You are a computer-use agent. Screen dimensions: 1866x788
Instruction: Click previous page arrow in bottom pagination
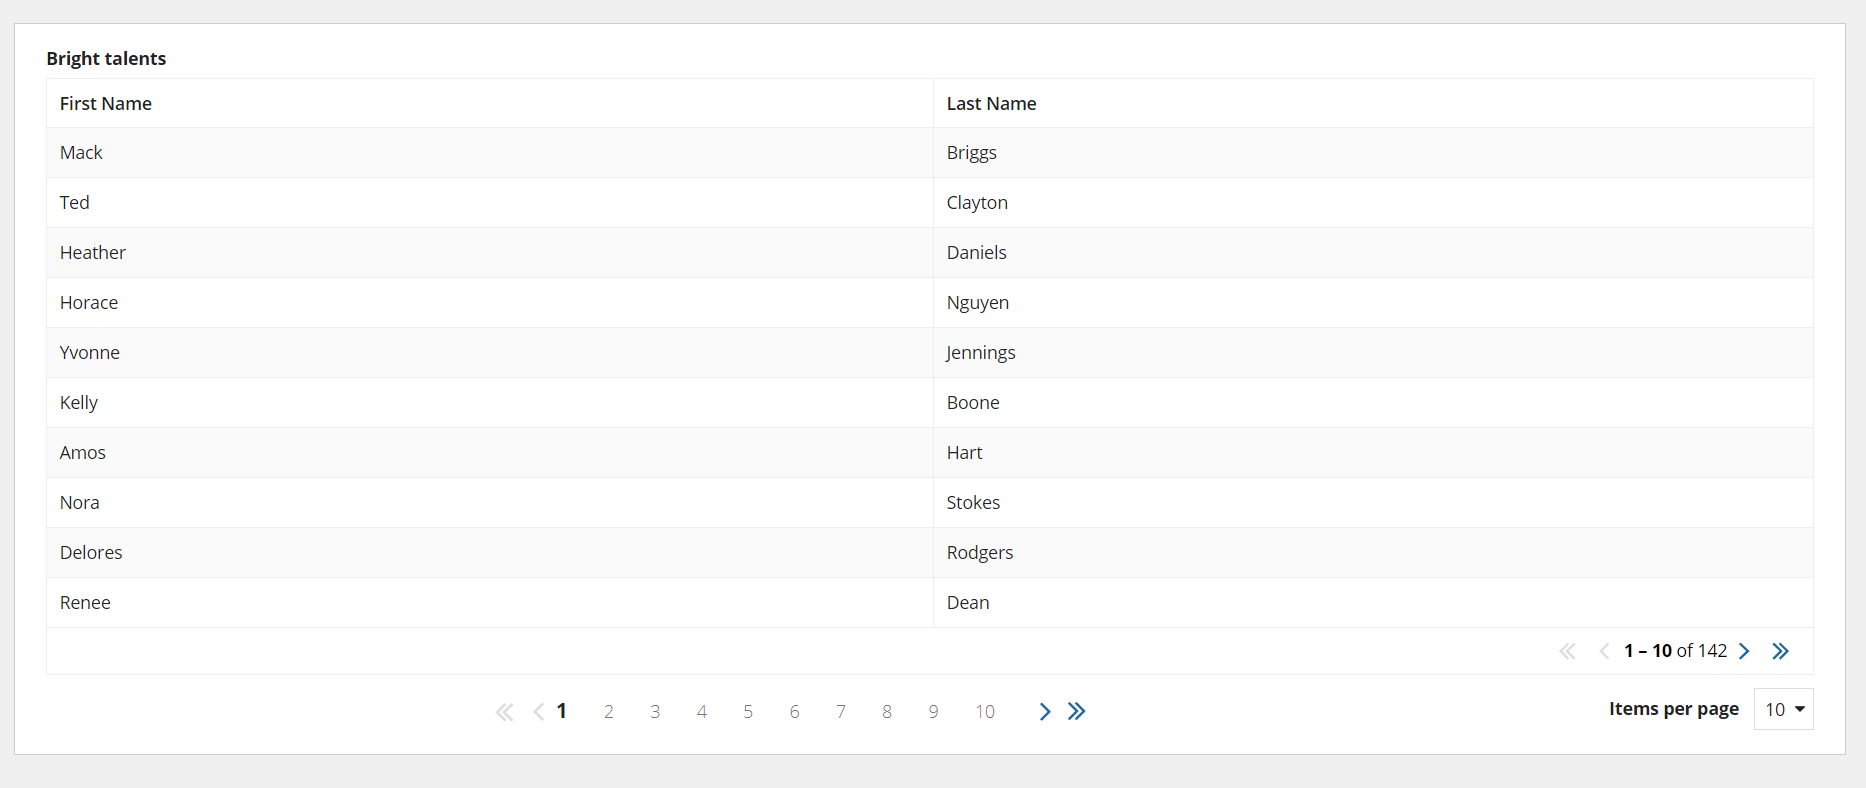[539, 711]
